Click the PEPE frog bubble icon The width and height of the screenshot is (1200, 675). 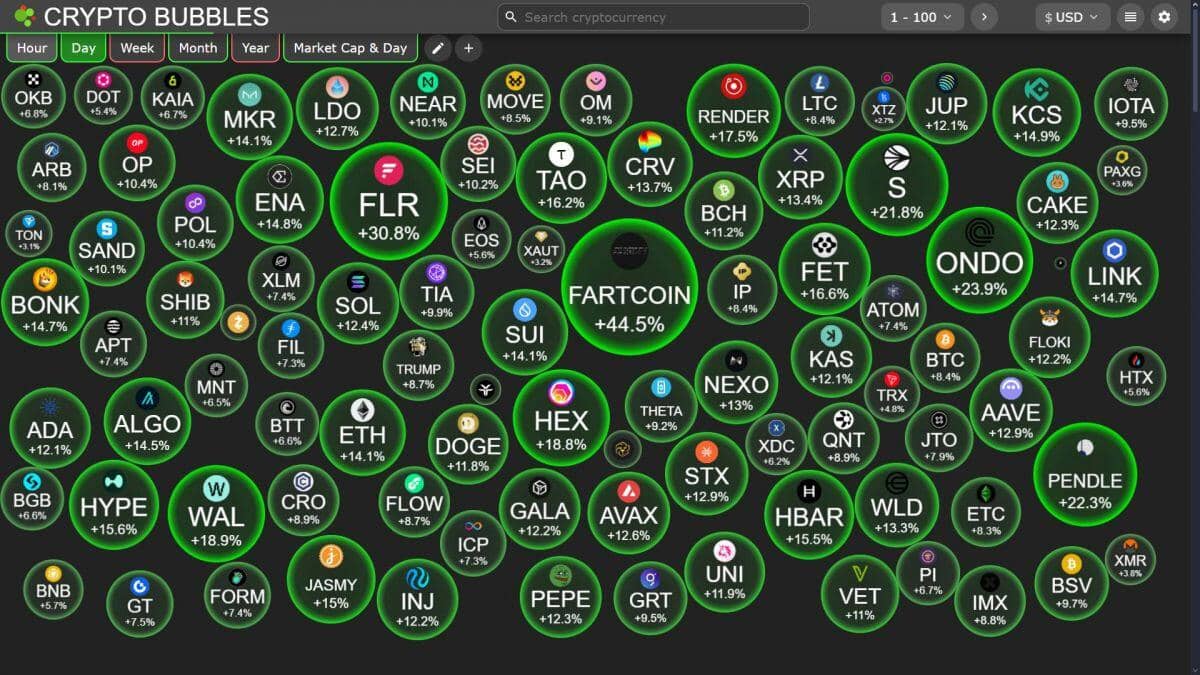pos(560,574)
